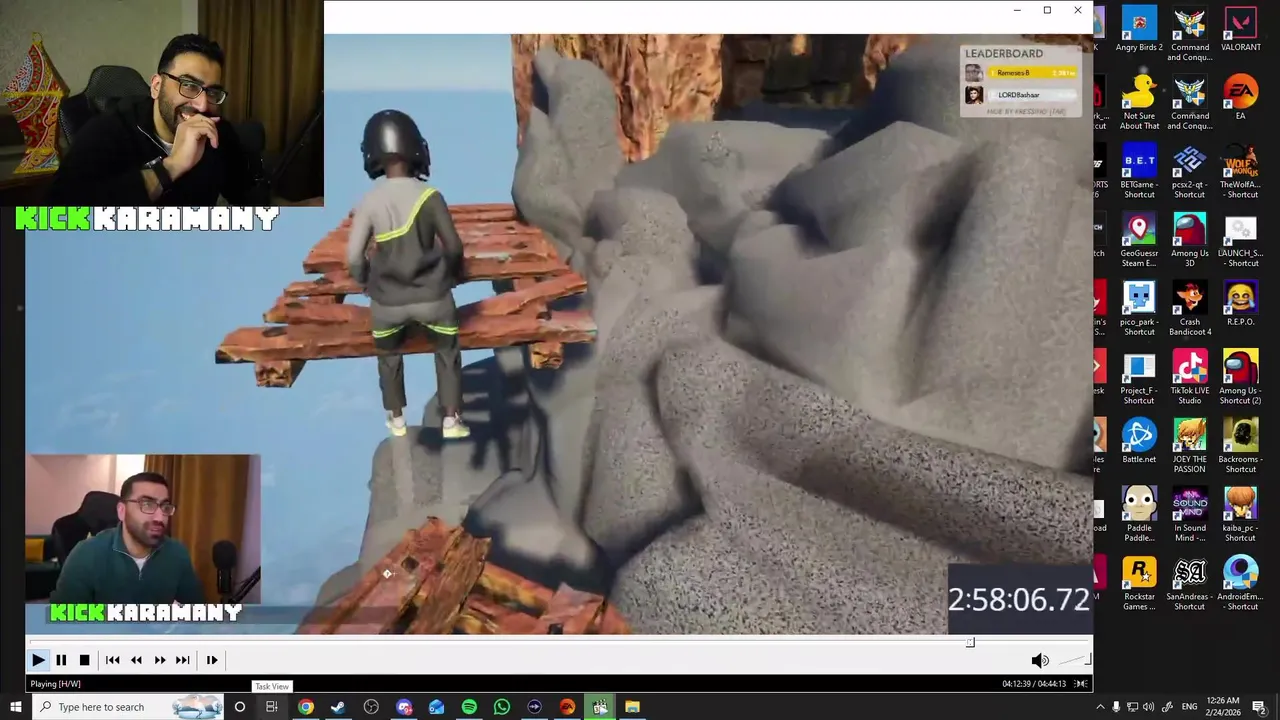Screen dimensions: 1280x720
Task: Open R.E.P.O. desktop icon
Action: tap(1241, 303)
